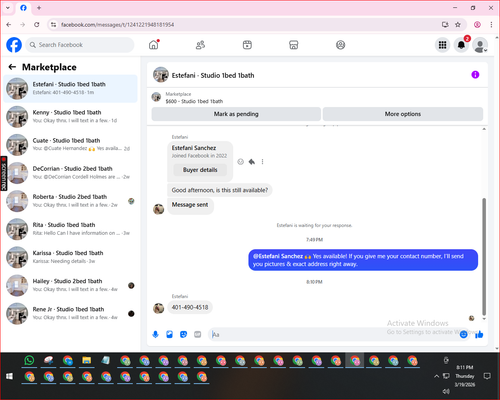Open the Notifications bell icon

pyautogui.click(x=461, y=45)
